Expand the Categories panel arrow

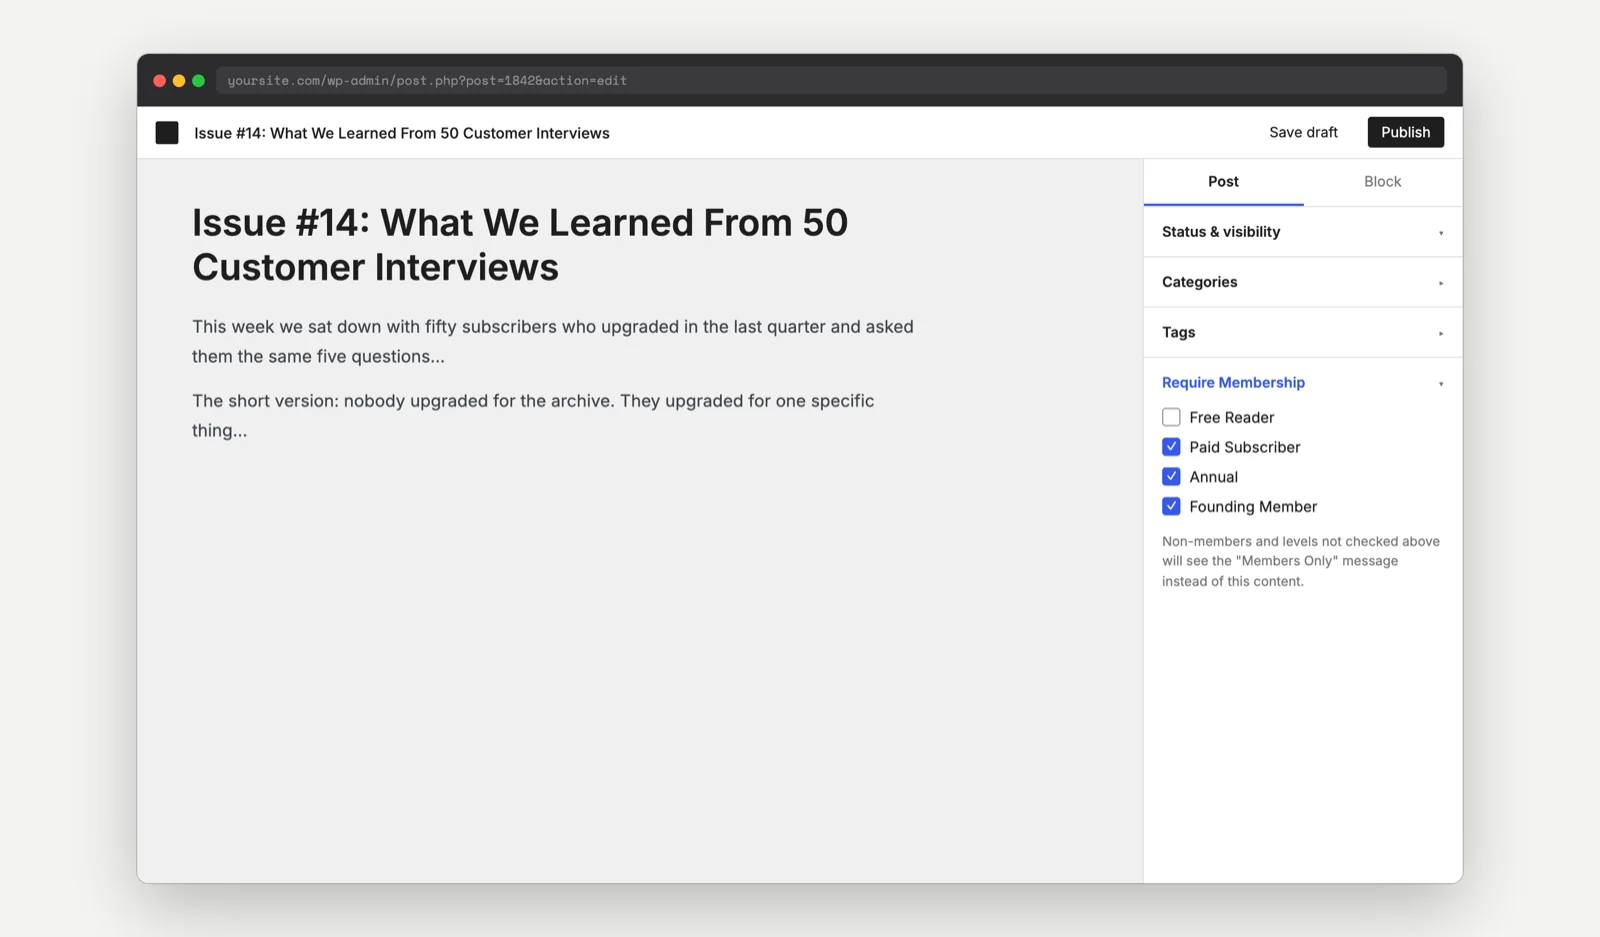click(x=1441, y=283)
